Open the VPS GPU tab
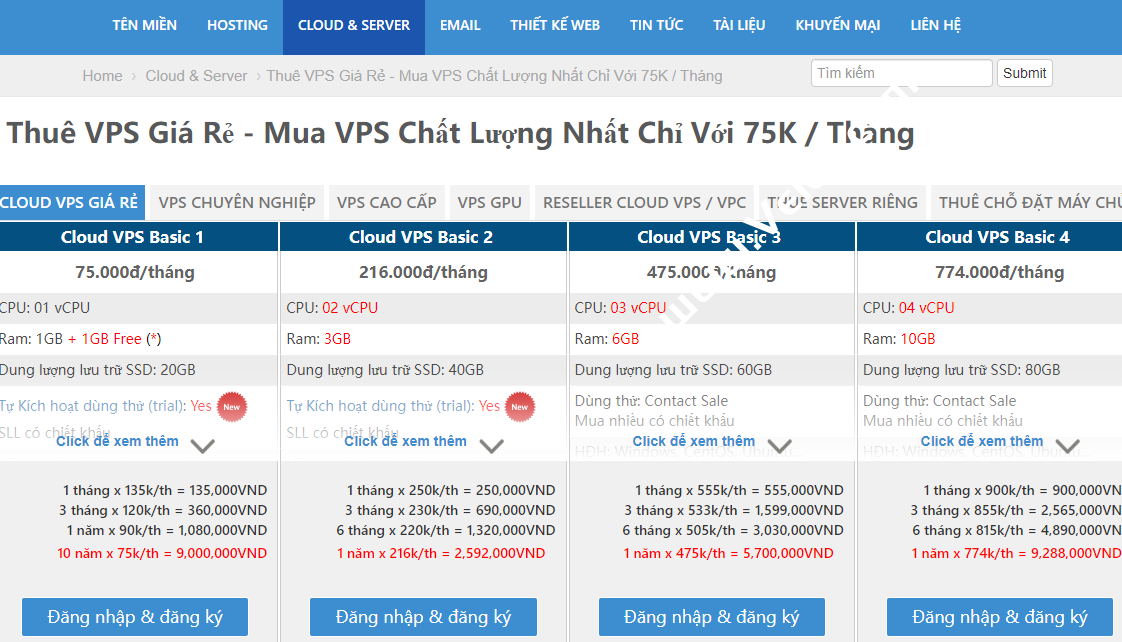 [x=489, y=202]
